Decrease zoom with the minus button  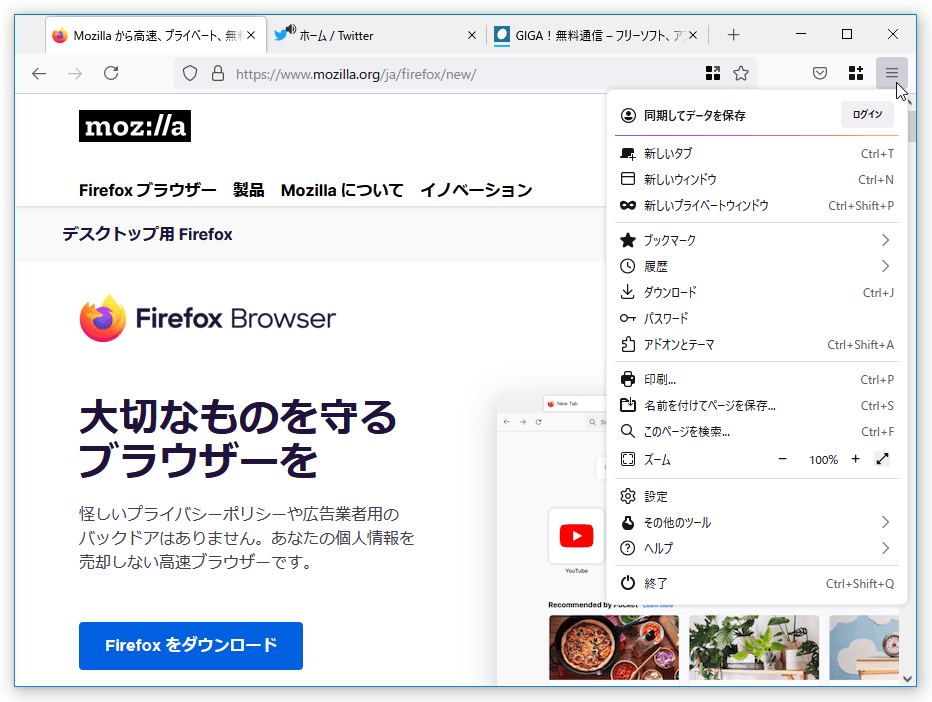pos(782,459)
